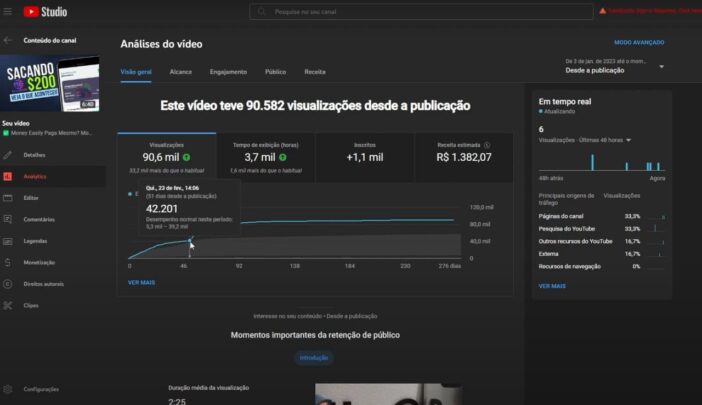Click the info icon beside Receita estimada
The image size is (702, 405).
pos(486,145)
